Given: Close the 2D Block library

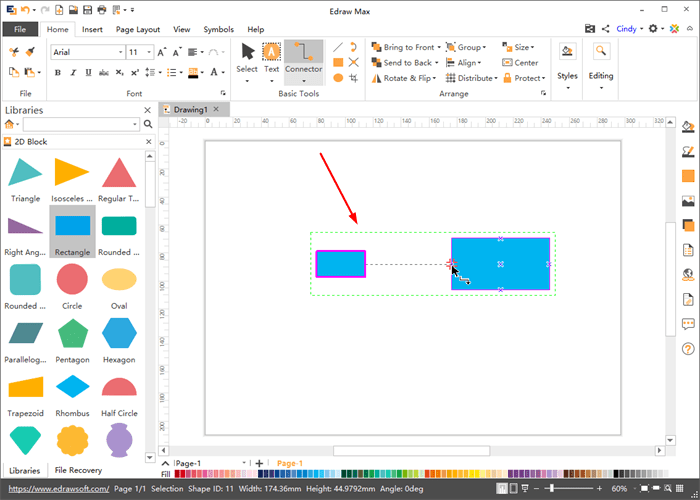Looking at the screenshot, I should tap(149, 142).
